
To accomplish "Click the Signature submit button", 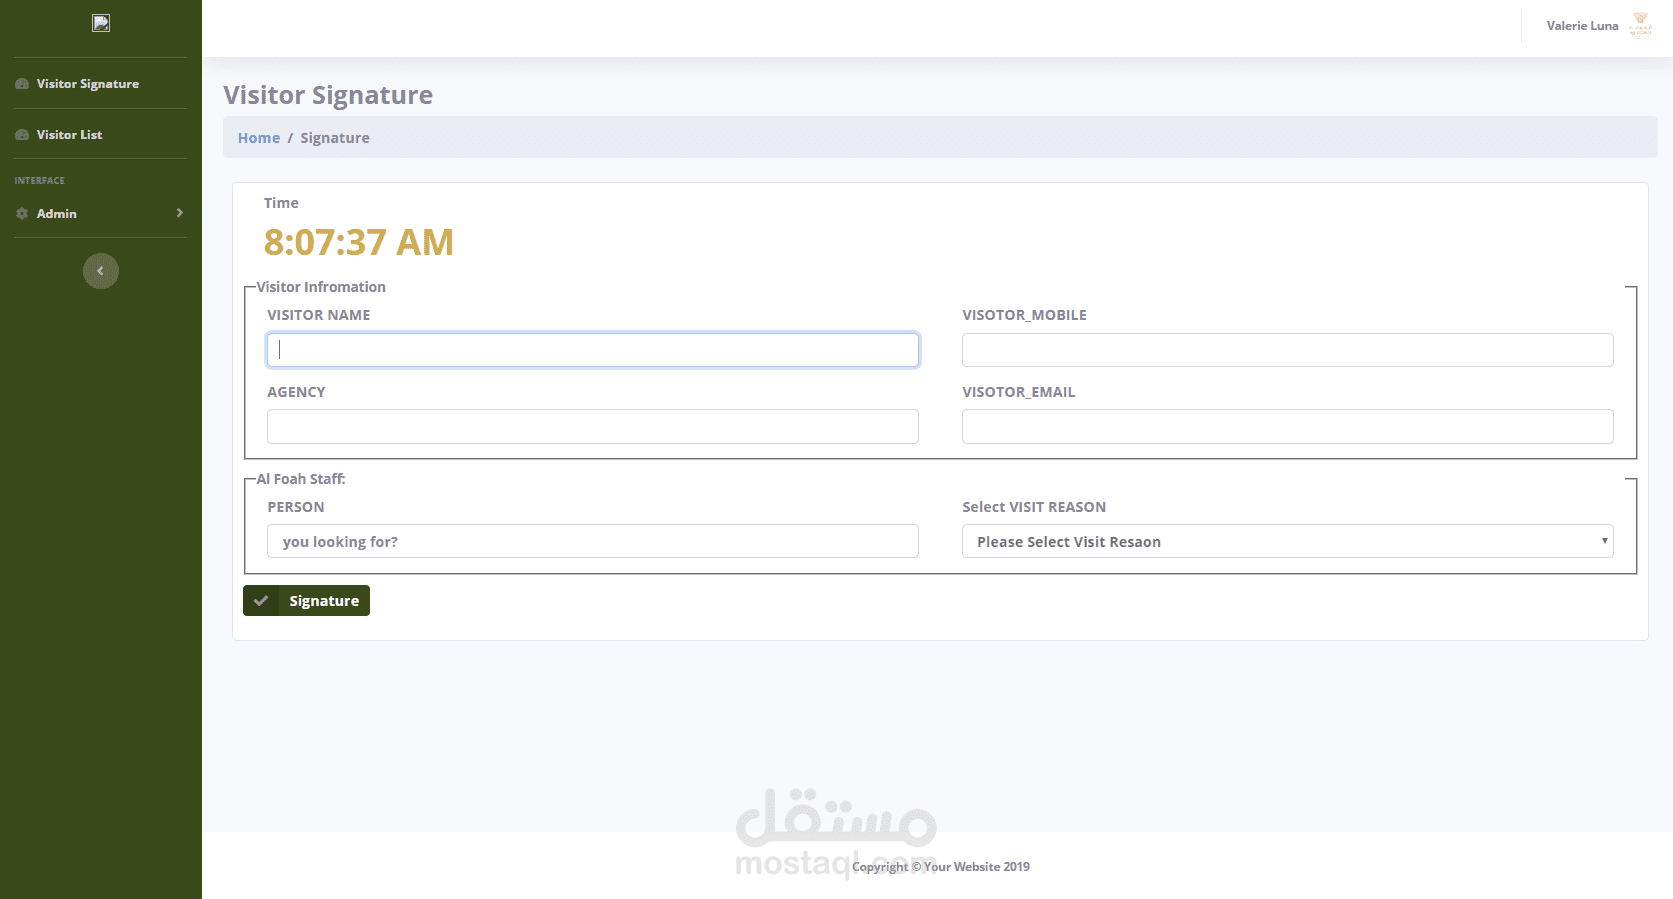I will (x=306, y=601).
